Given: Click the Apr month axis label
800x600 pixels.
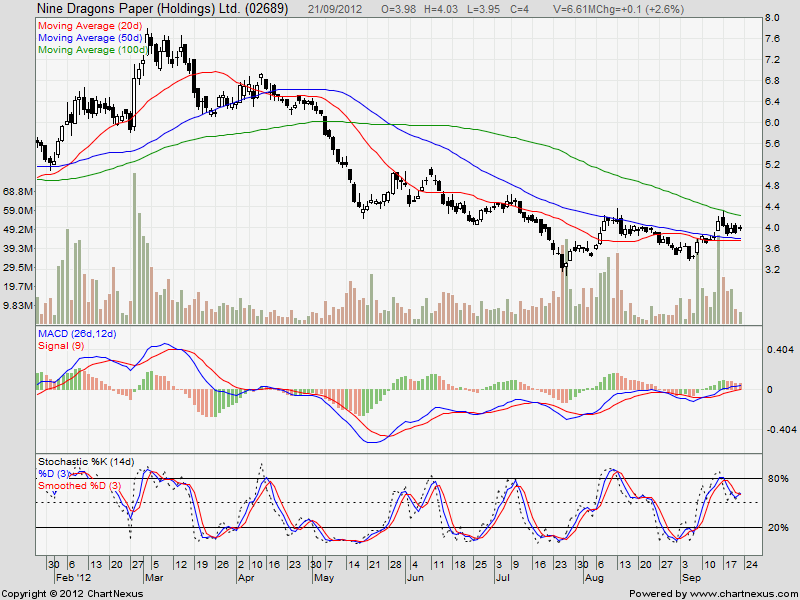Looking at the screenshot, I should pos(246,578).
